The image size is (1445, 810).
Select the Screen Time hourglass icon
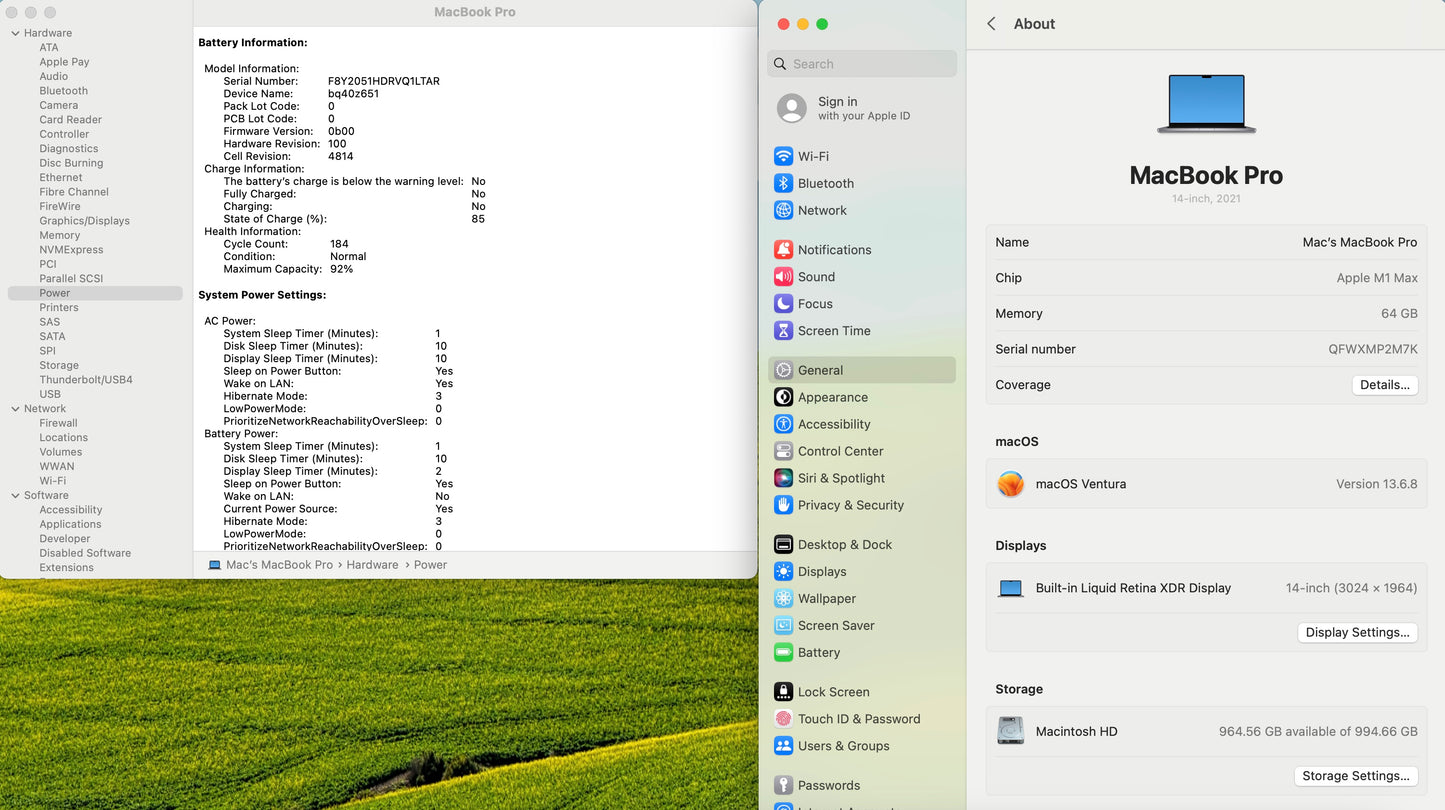coord(784,331)
